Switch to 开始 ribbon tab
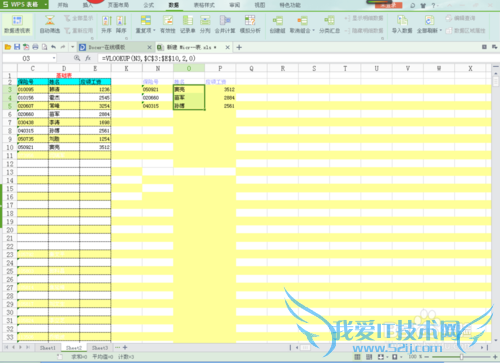 point(63,5)
